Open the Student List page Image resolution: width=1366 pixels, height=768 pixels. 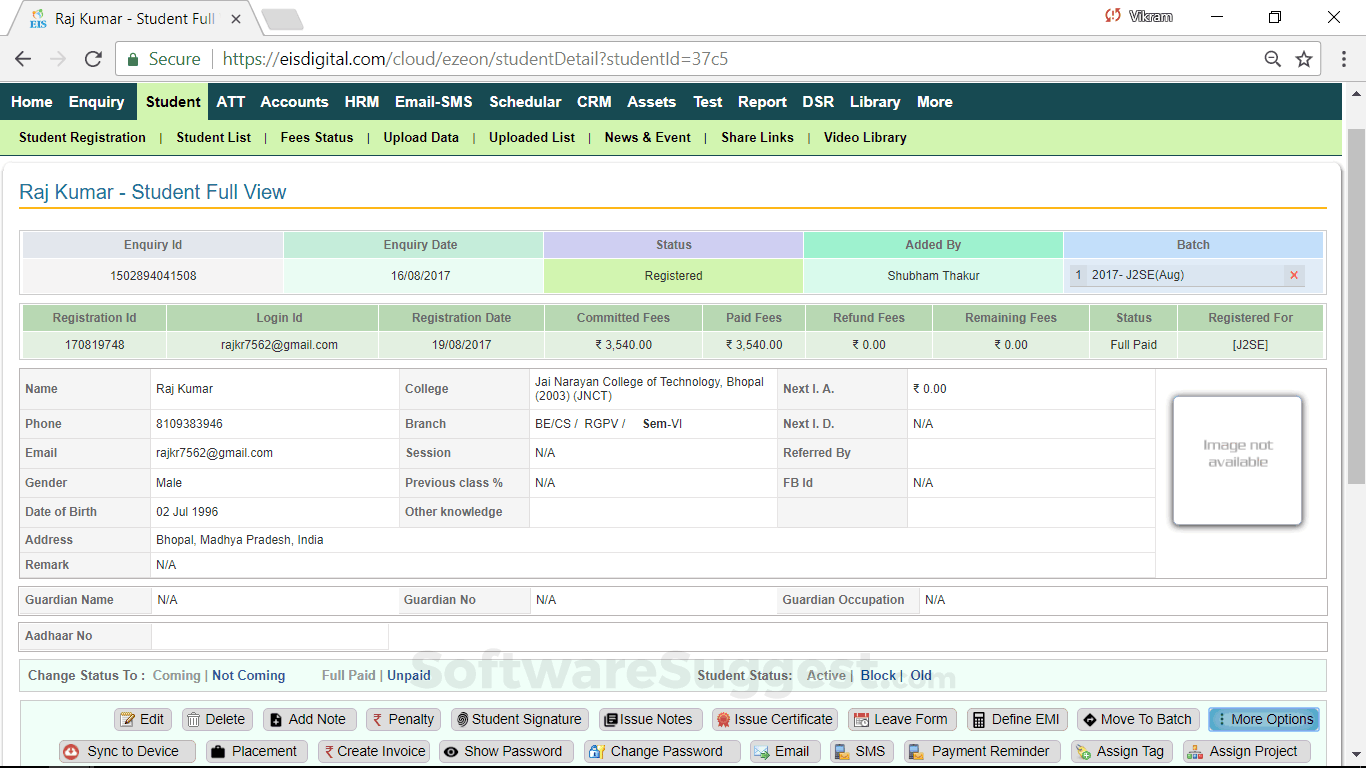click(x=214, y=138)
